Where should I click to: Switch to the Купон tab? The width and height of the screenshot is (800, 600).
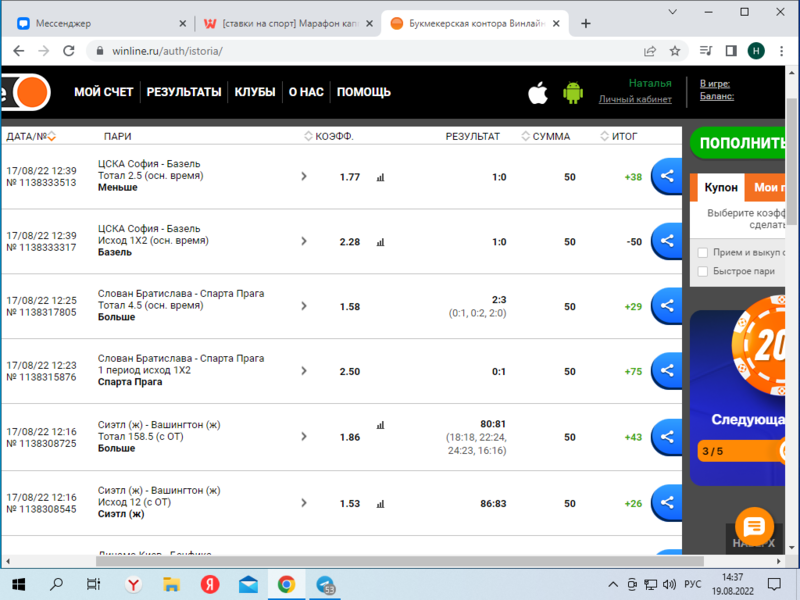tap(720, 187)
